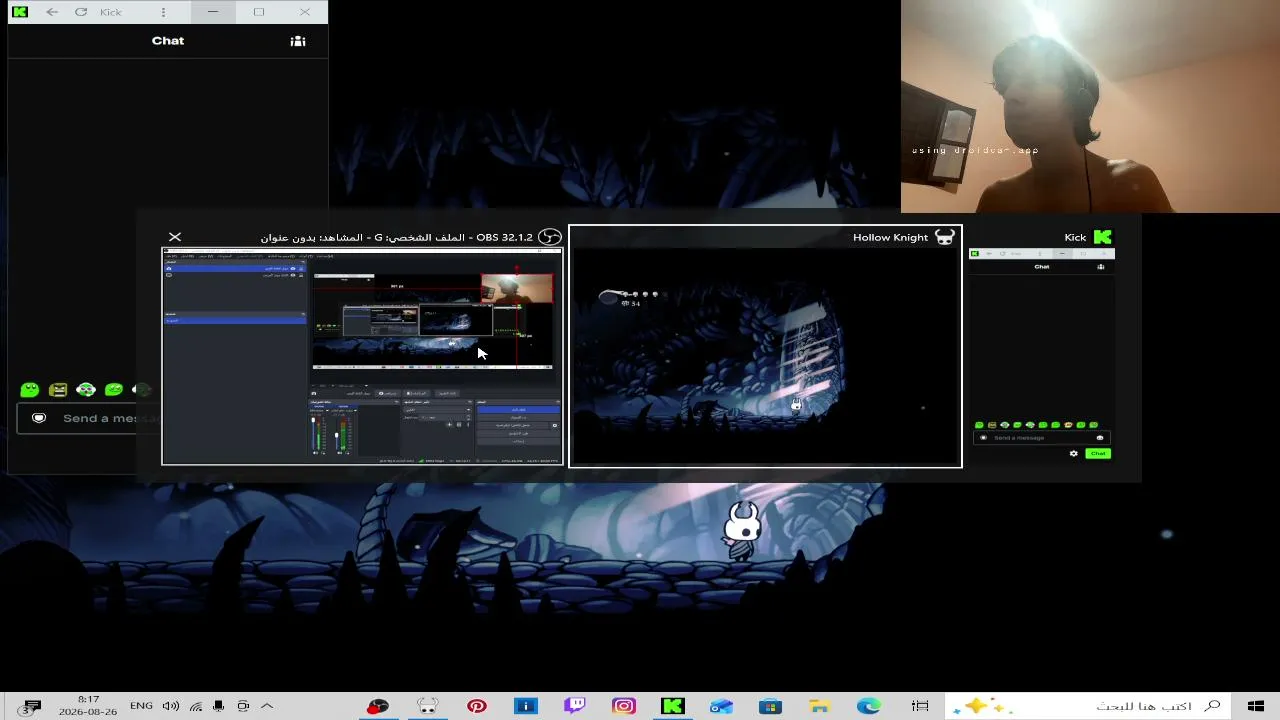Image resolution: width=1280 pixels, height=720 pixels.
Task: Click the Chat heading in Kick window
Action: point(168,41)
